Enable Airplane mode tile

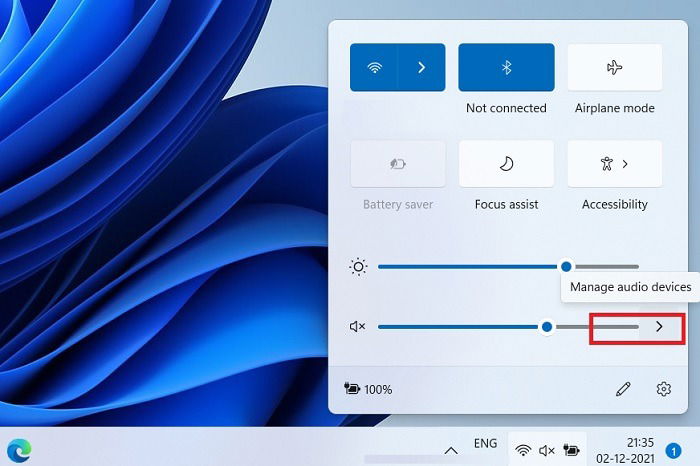point(615,67)
